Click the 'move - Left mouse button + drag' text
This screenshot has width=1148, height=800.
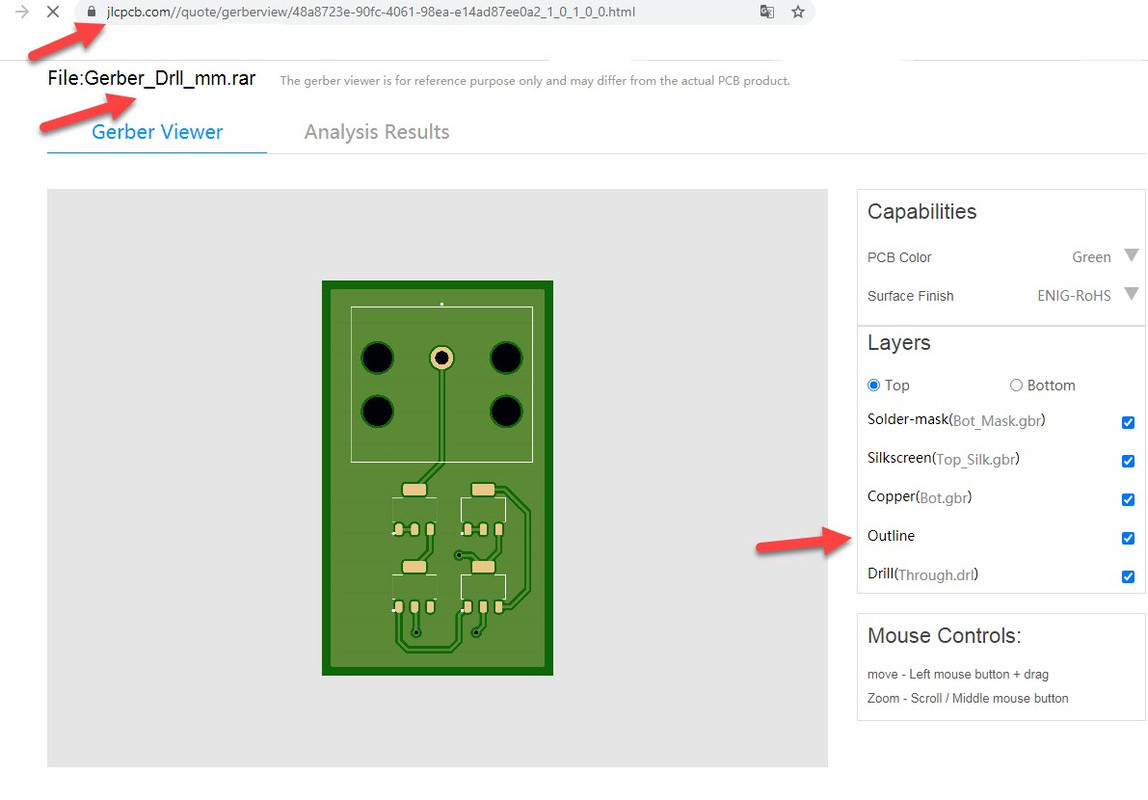click(x=958, y=674)
